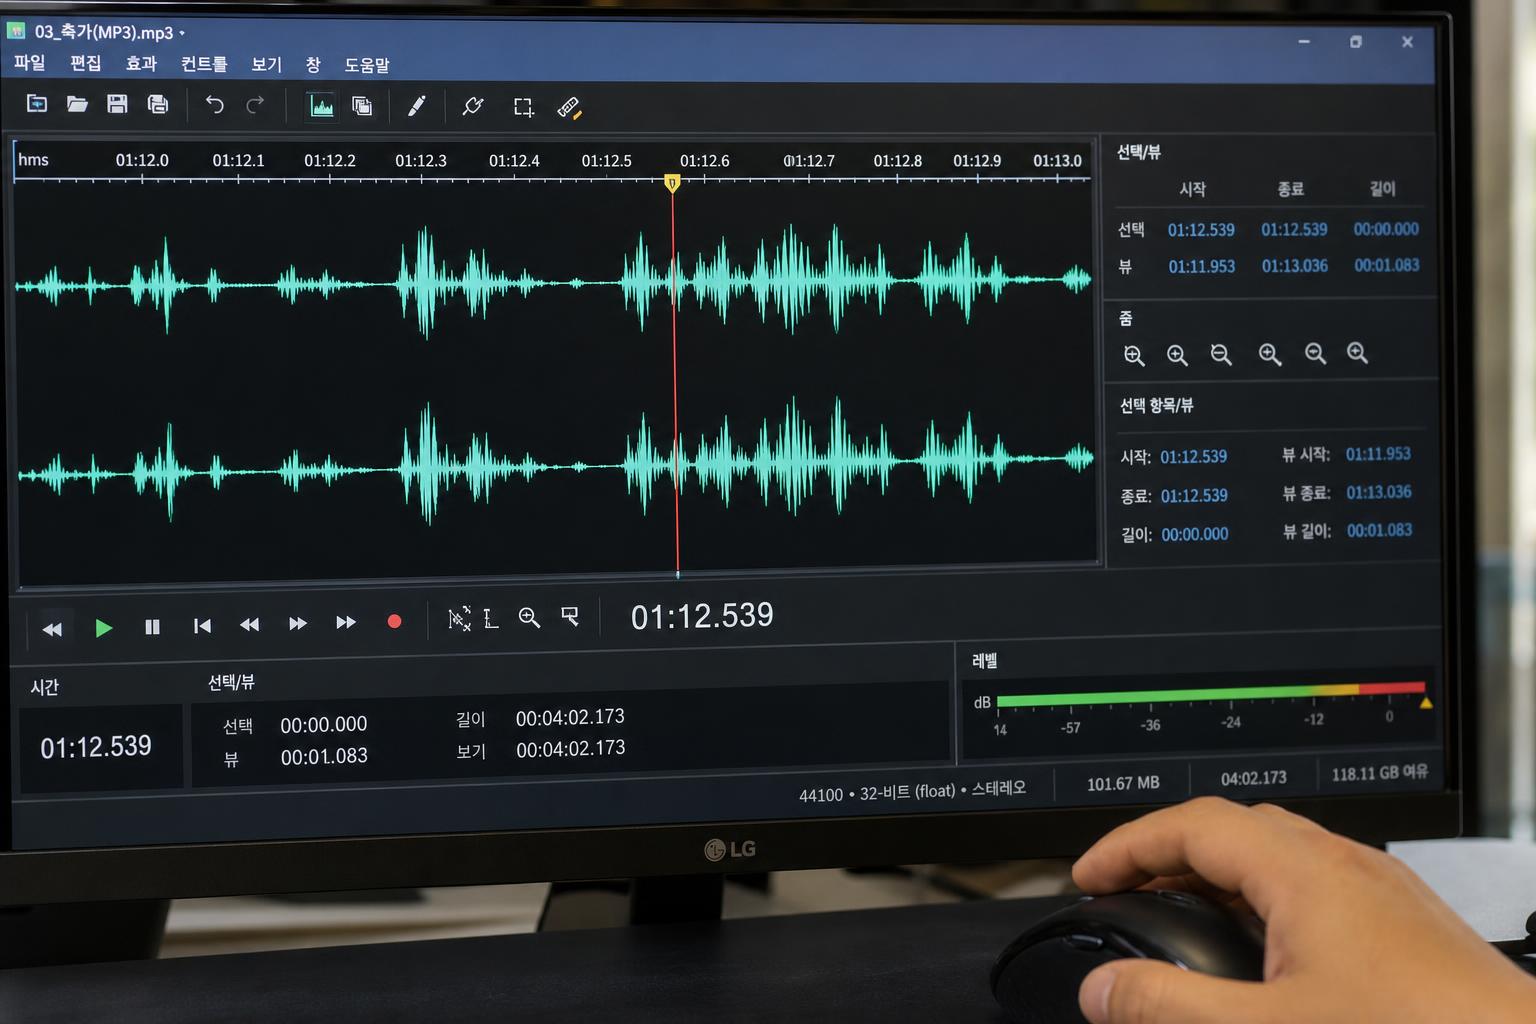Open the 편집 menu
The width and height of the screenshot is (1536, 1024).
pos(86,63)
